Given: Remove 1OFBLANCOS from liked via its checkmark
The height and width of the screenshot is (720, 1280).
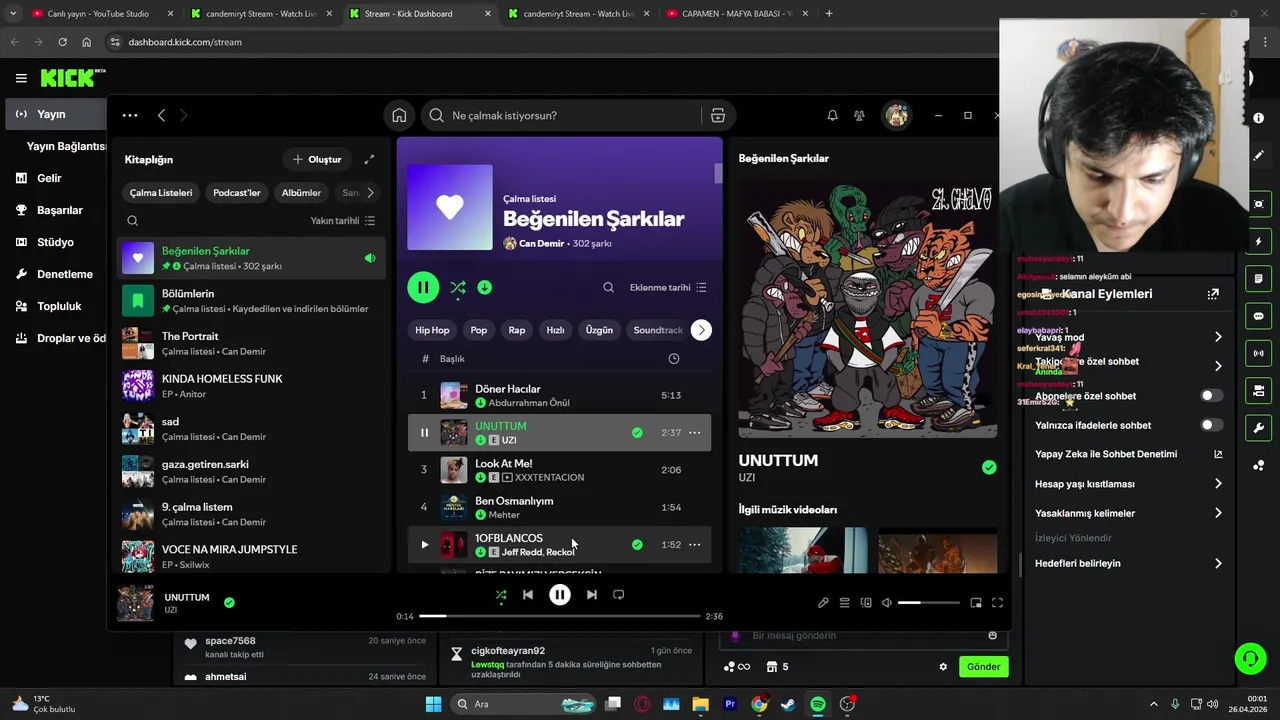Looking at the screenshot, I should click(637, 545).
